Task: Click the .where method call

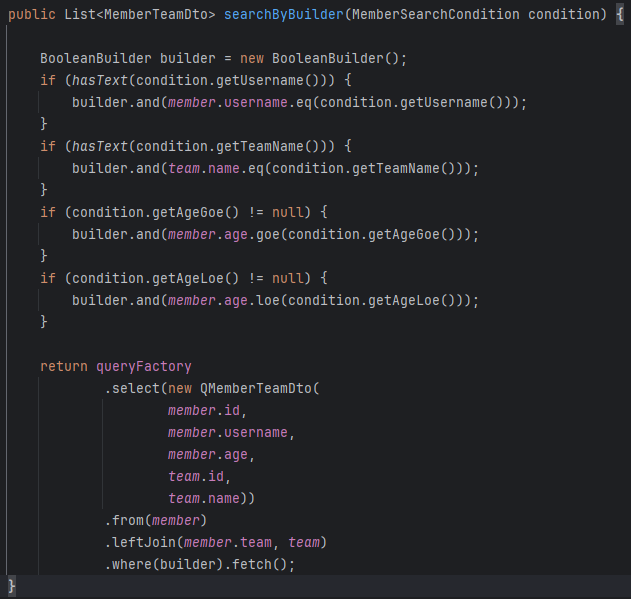Action: pos(128,564)
